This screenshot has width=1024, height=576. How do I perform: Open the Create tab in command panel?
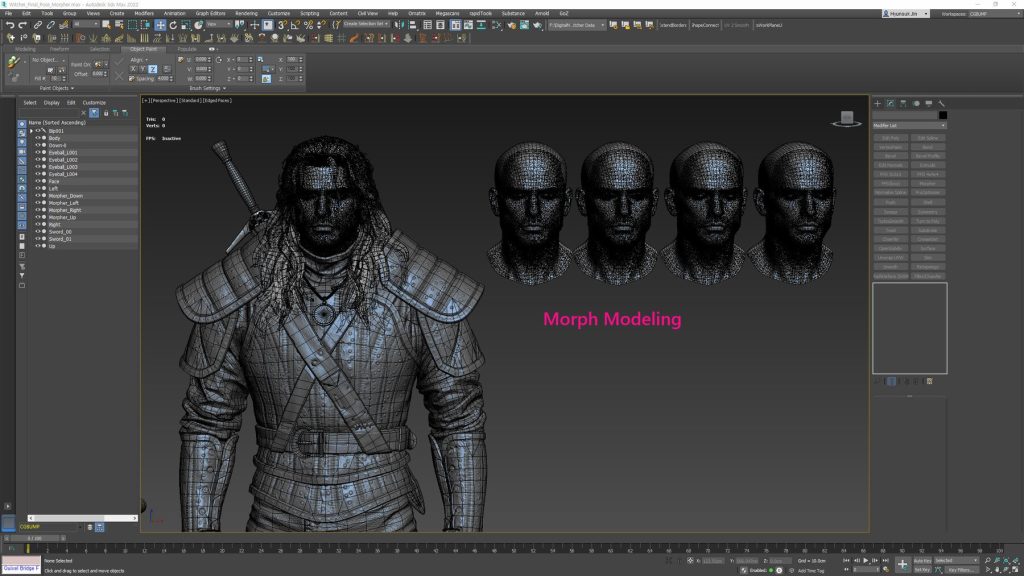(x=878, y=103)
